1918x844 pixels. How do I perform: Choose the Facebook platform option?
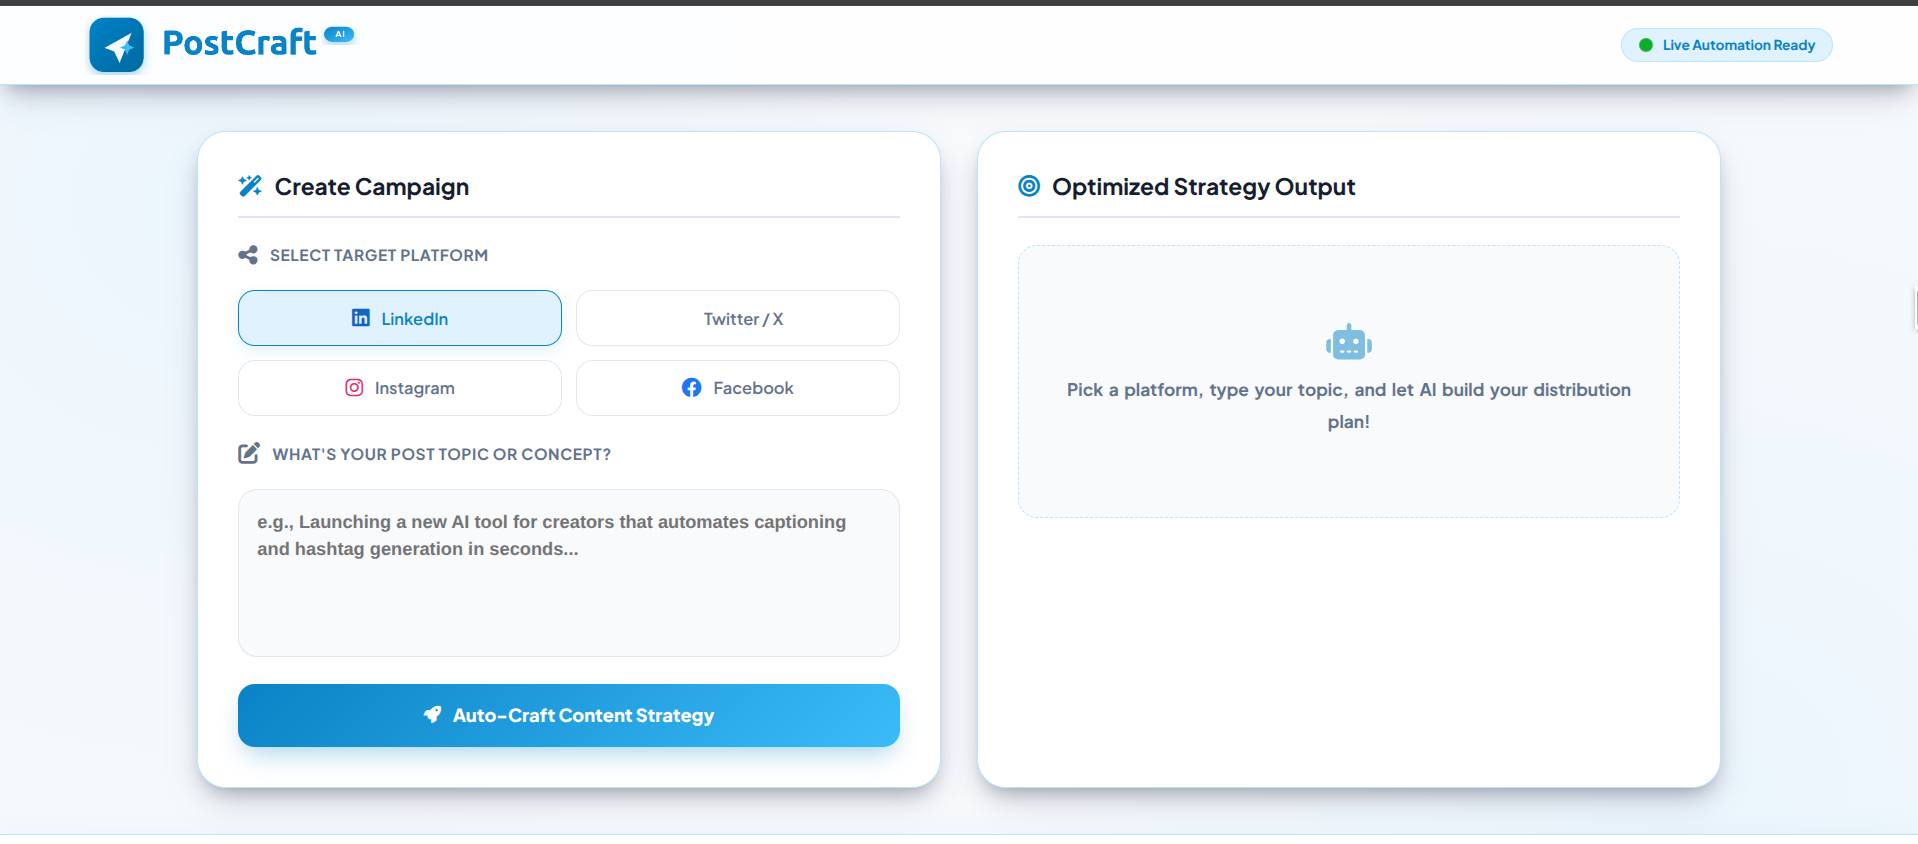[738, 388]
